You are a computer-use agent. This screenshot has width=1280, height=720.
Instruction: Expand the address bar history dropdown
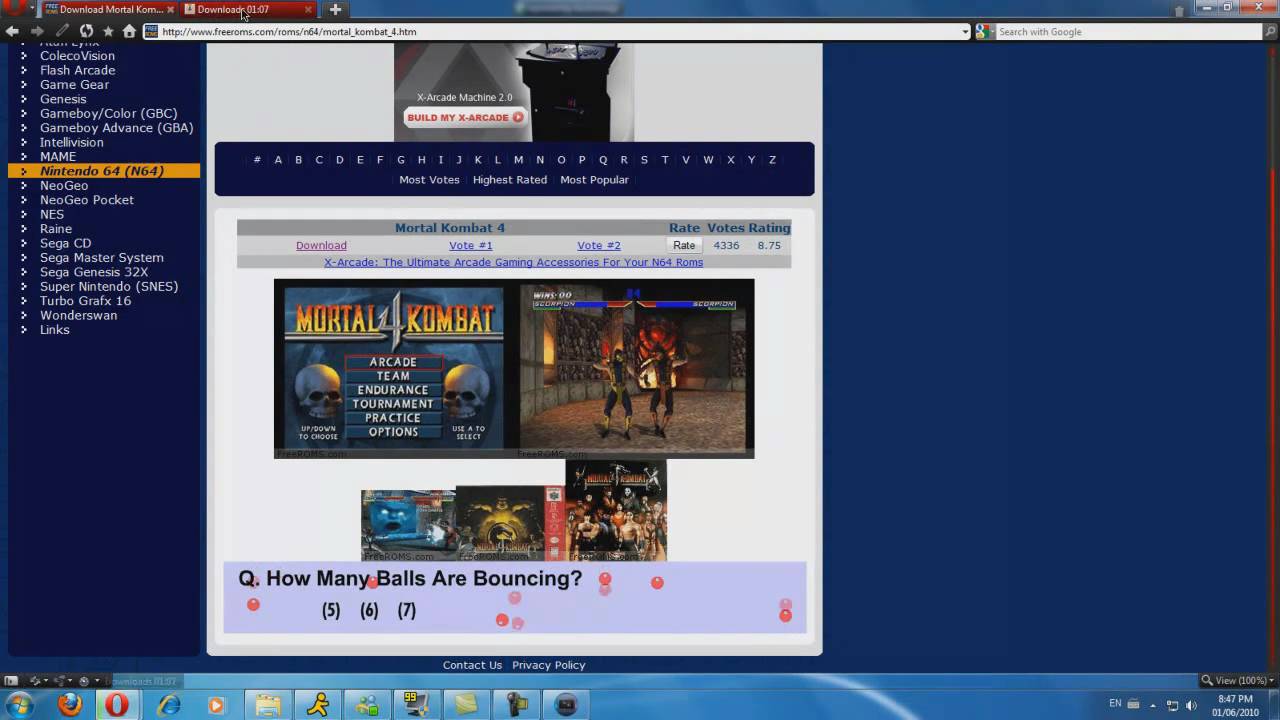click(965, 32)
